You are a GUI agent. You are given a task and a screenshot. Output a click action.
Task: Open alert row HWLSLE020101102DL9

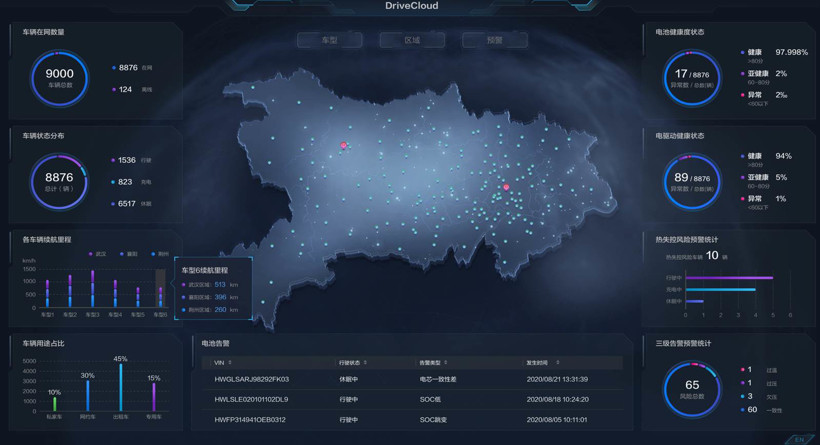click(412, 400)
